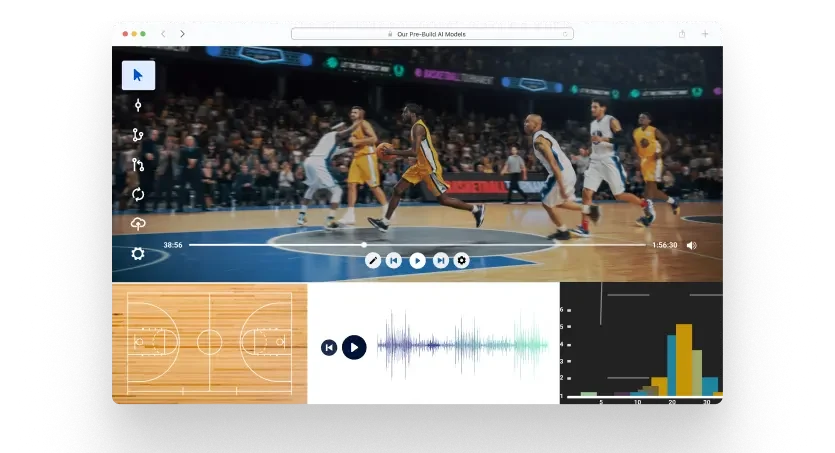
Task: Go forward in browser
Action: (x=183, y=34)
